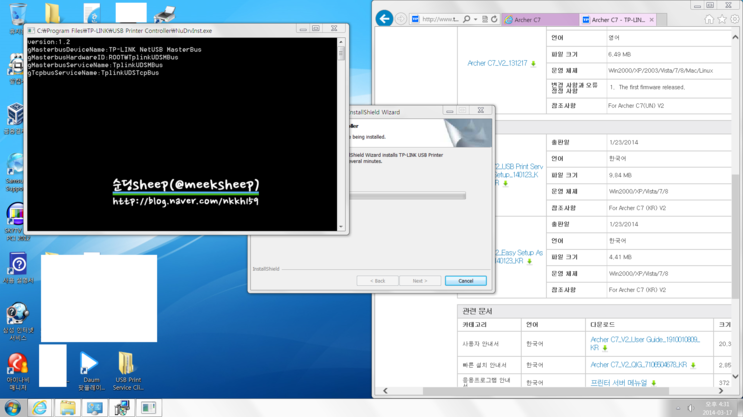Open the USB Print Server Setup_140123 link
This screenshot has width=743, height=417.
pyautogui.click(x=519, y=174)
